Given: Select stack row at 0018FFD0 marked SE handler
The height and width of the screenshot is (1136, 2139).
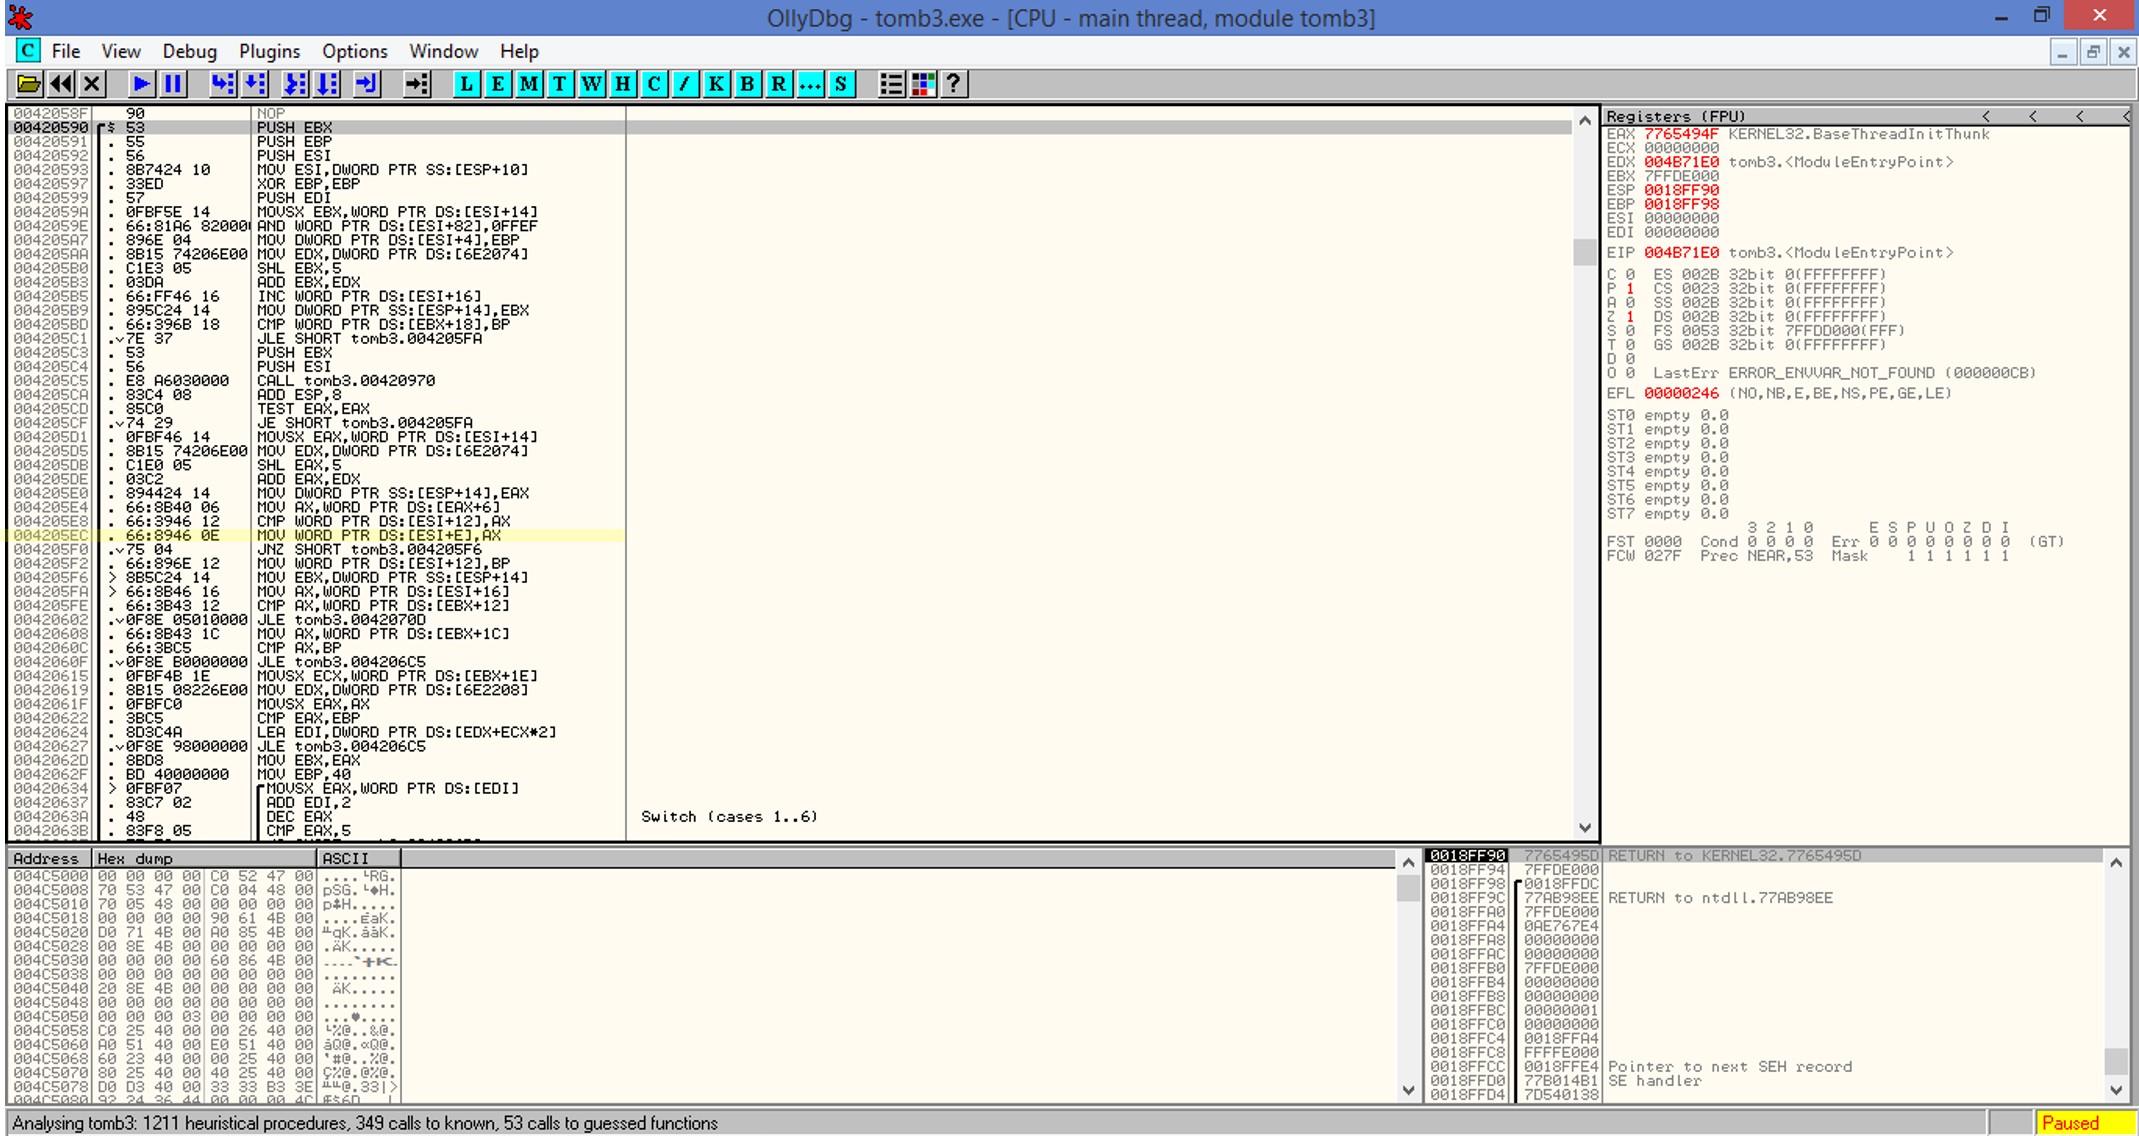Looking at the screenshot, I should (x=1765, y=1080).
